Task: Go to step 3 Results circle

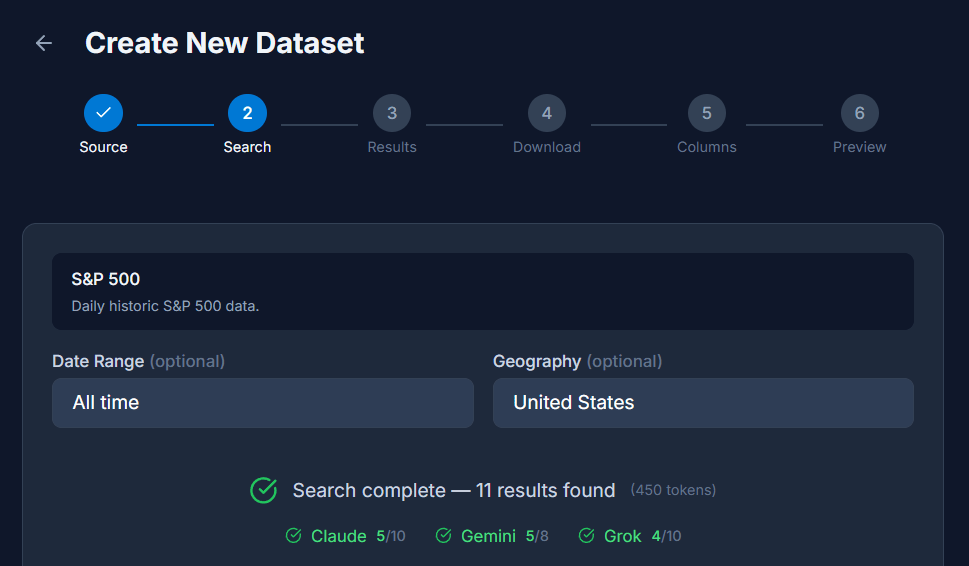Action: pyautogui.click(x=392, y=113)
